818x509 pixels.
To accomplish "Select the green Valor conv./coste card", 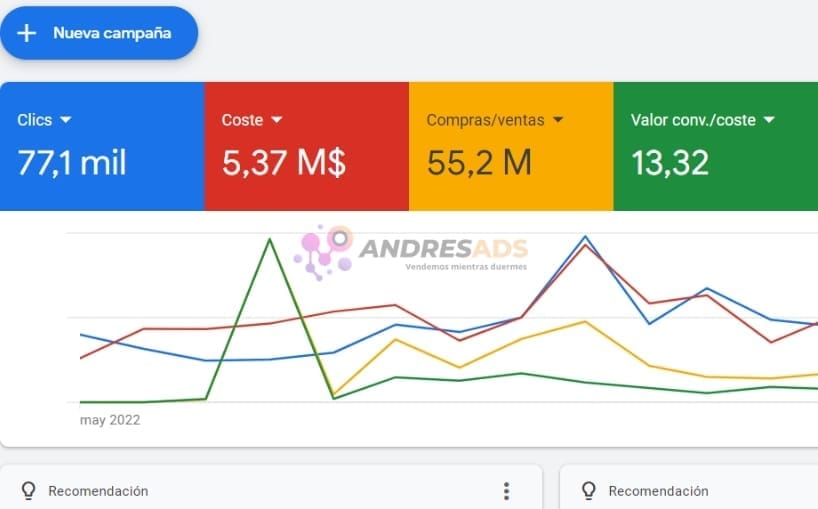I will (716, 147).
